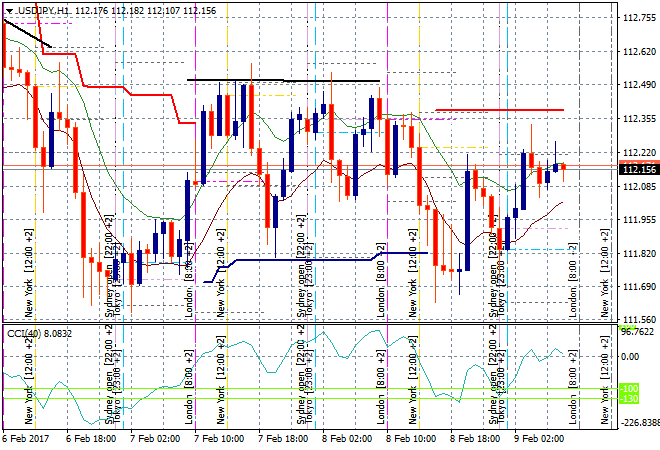
Task: Click the 0.00 CCI scale value
Action: (630, 357)
